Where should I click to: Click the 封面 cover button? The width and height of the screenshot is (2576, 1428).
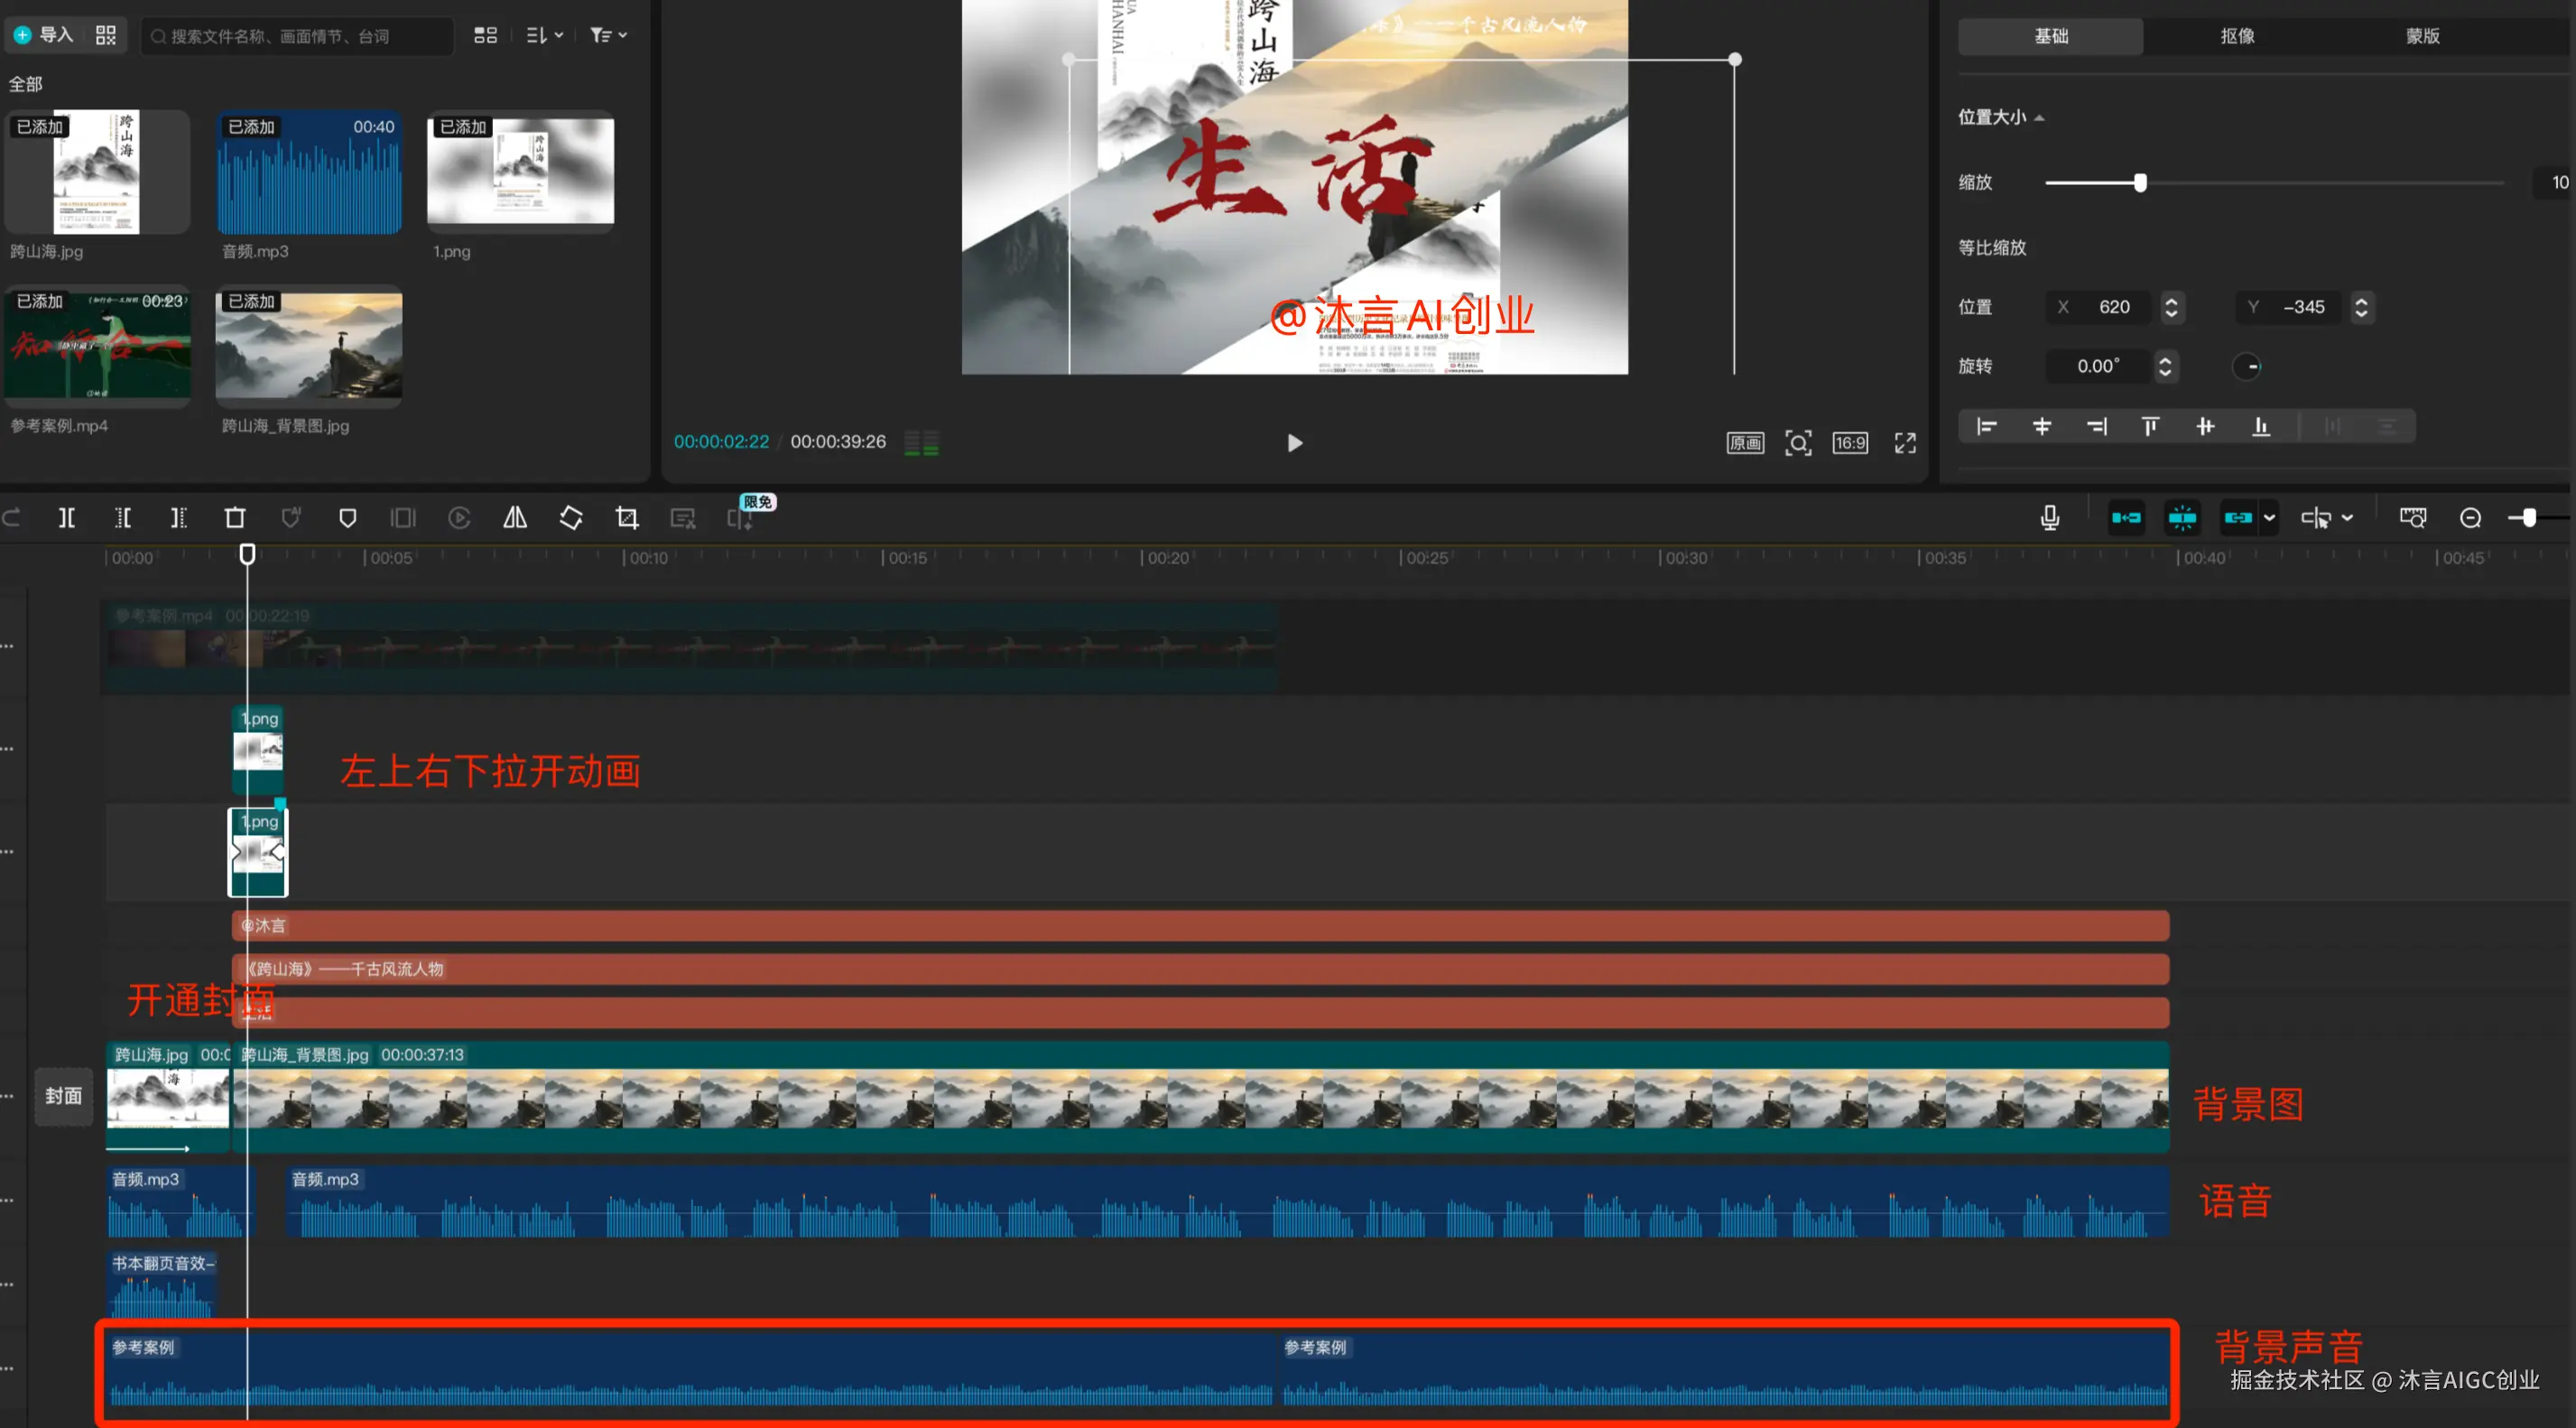[64, 1096]
